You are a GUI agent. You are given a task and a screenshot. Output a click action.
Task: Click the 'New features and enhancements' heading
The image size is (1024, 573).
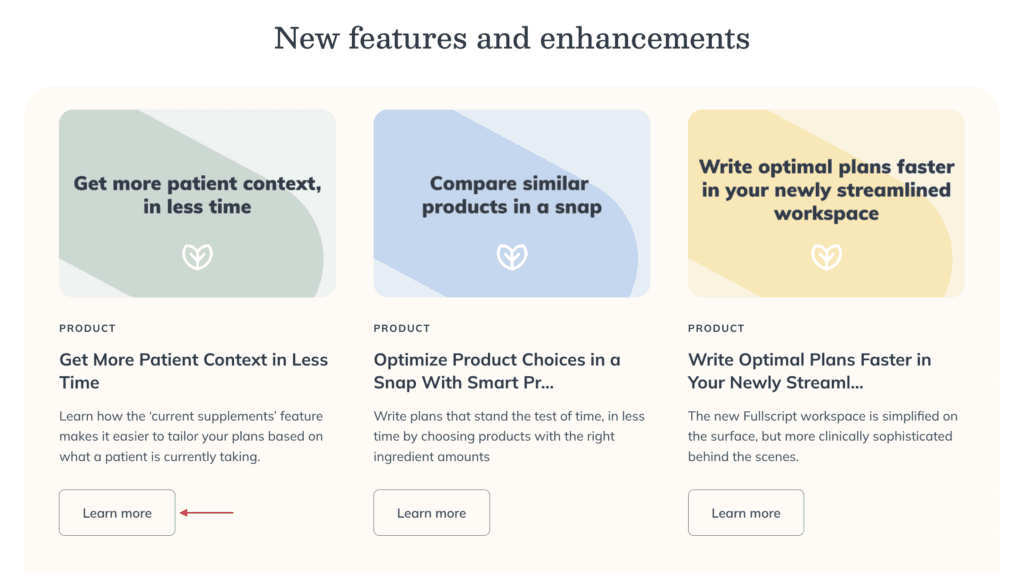click(x=512, y=38)
